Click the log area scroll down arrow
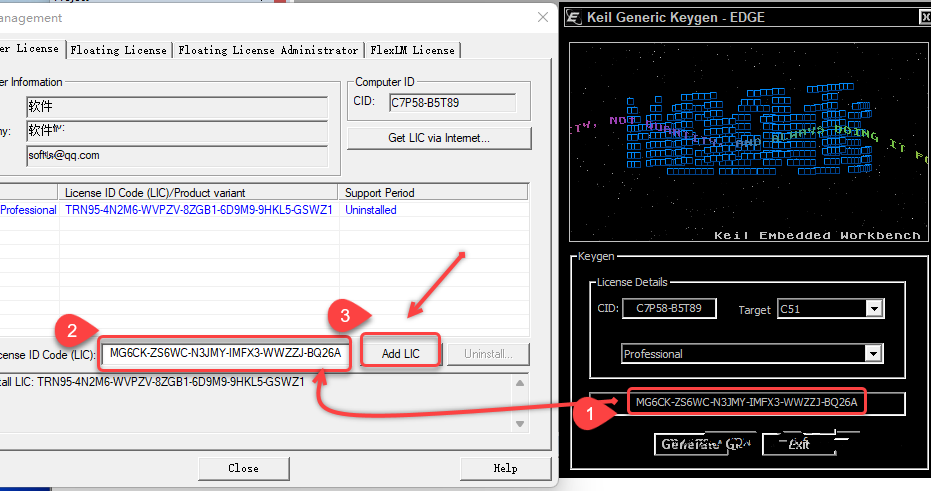Image resolution: width=931 pixels, height=491 pixels. tap(520, 424)
